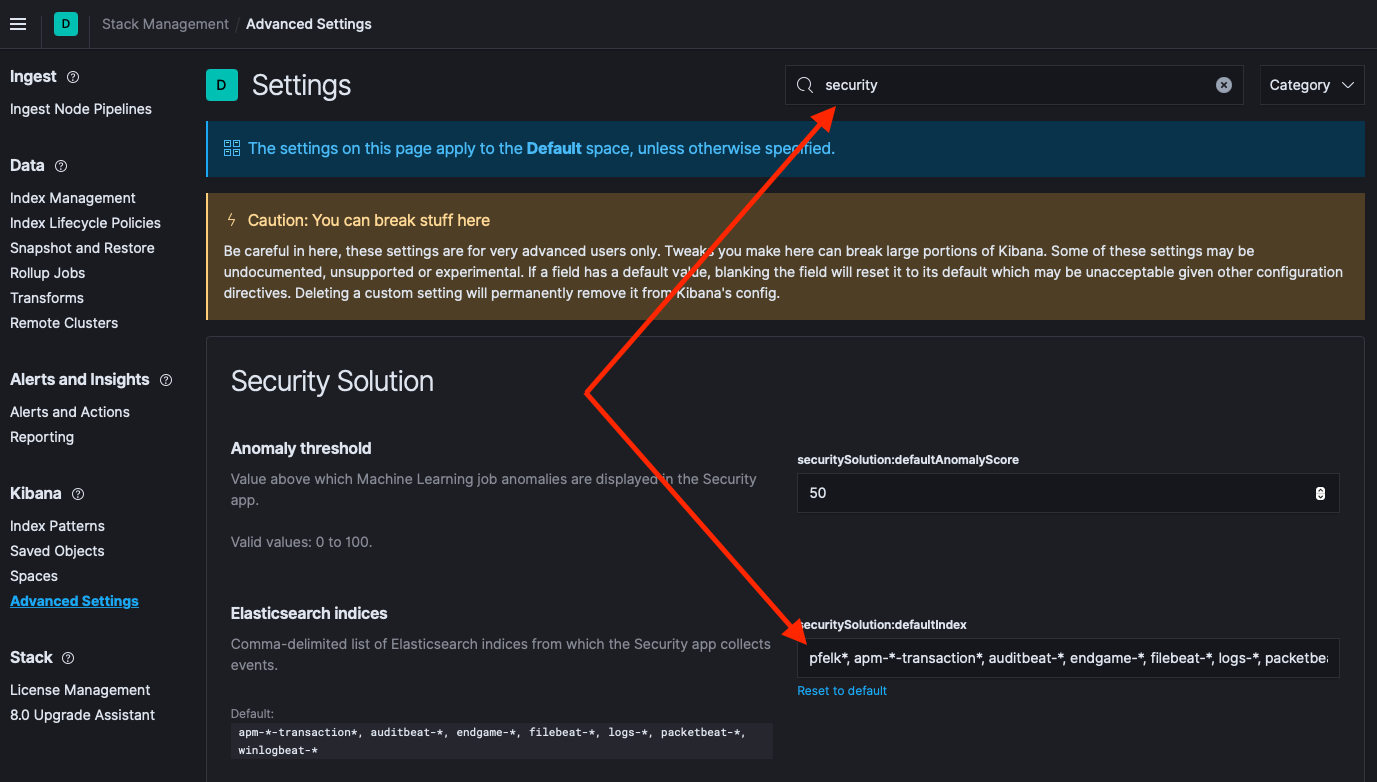Select Advanced Settings in sidebar

74,601
